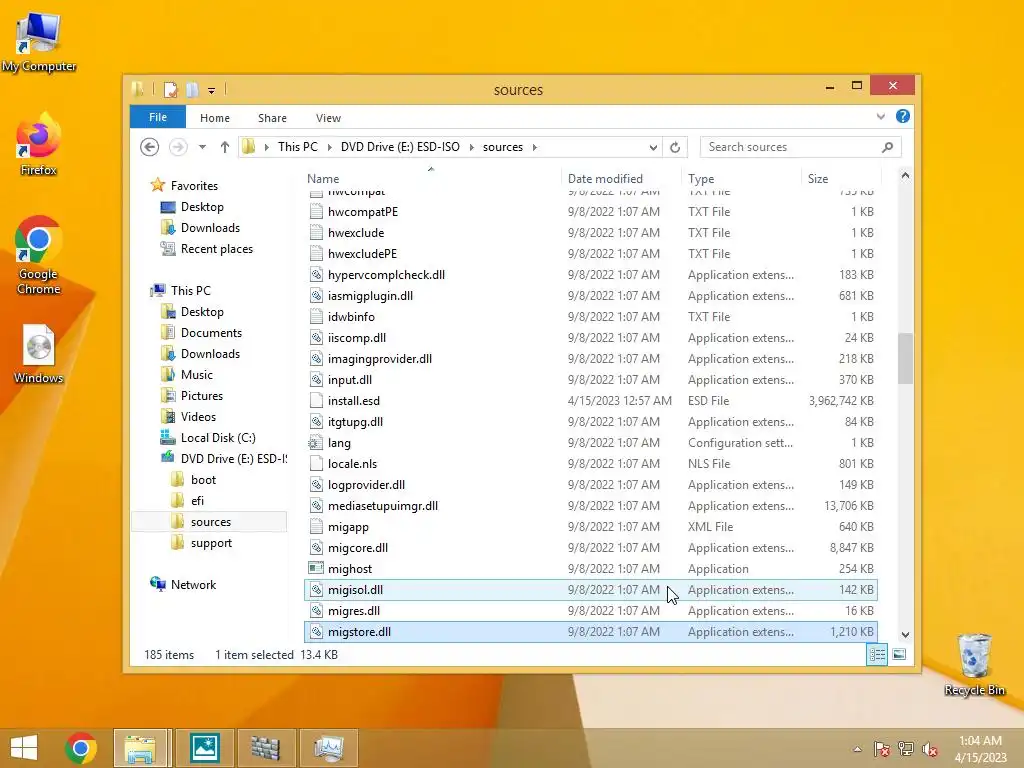1024x768 pixels.
Task: Click 'DVD Drive (E:) ESD-ISO' breadcrumb
Action: (x=400, y=147)
